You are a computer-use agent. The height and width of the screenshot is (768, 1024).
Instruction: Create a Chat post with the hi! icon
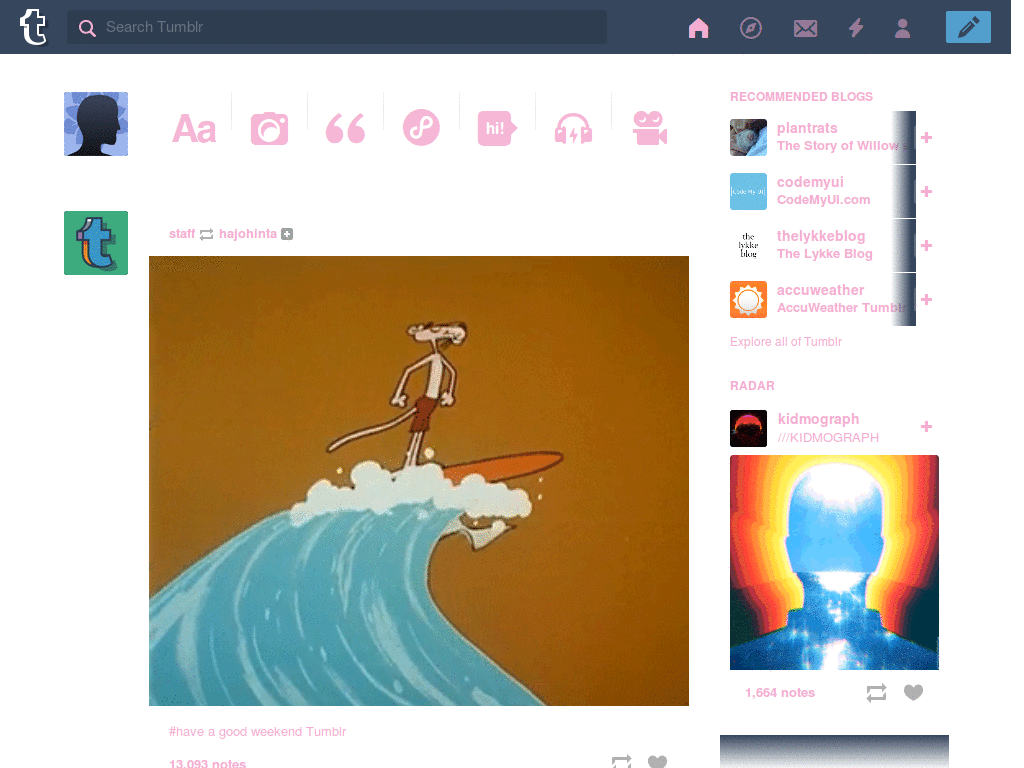[x=497, y=128]
